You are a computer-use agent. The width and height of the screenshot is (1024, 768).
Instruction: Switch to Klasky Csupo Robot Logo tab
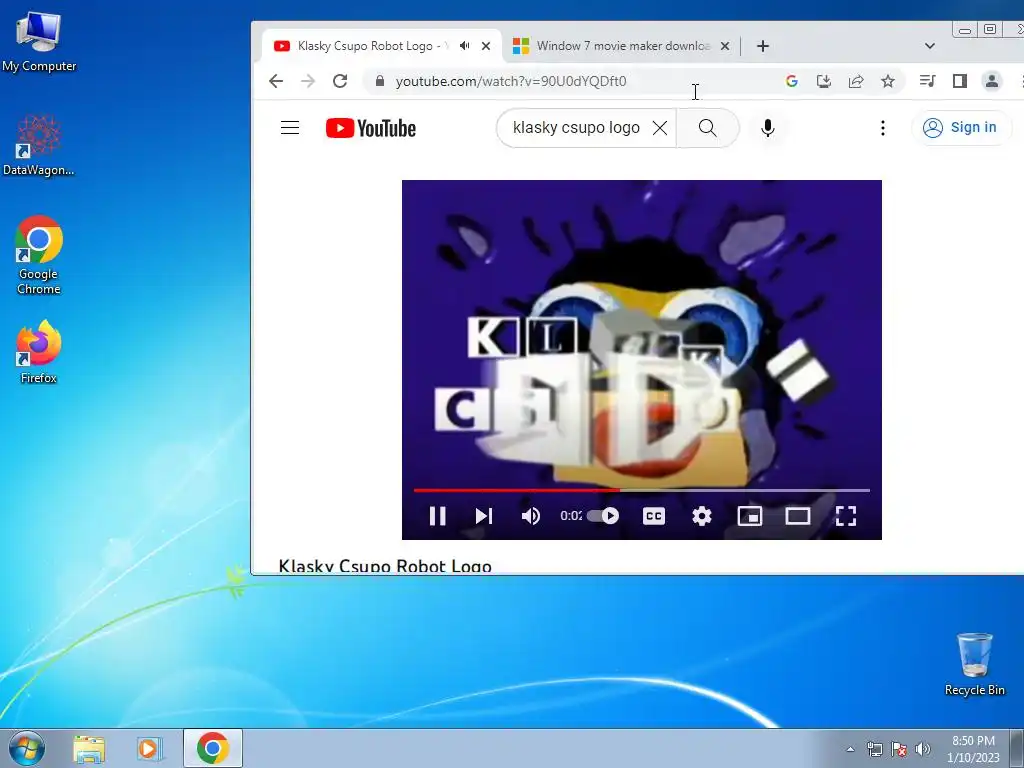[x=372, y=46]
